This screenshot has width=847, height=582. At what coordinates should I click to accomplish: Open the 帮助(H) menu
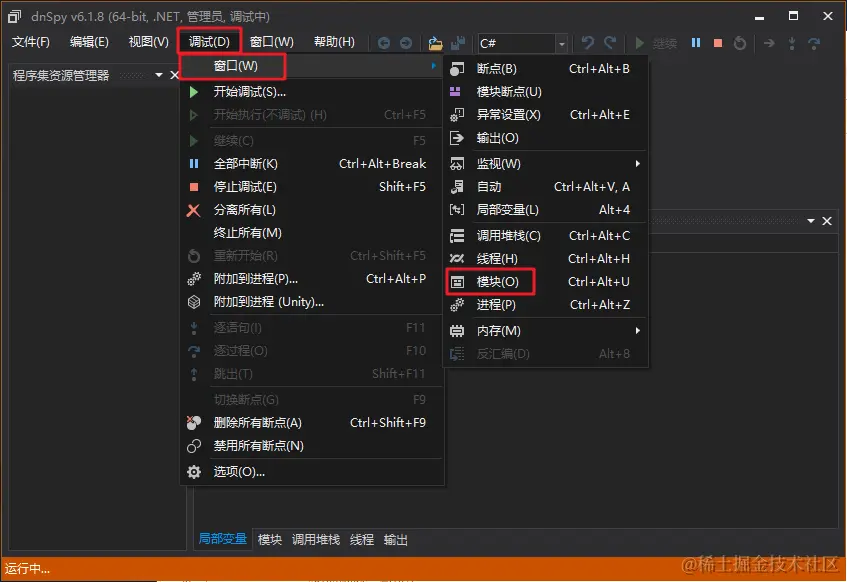pos(334,42)
